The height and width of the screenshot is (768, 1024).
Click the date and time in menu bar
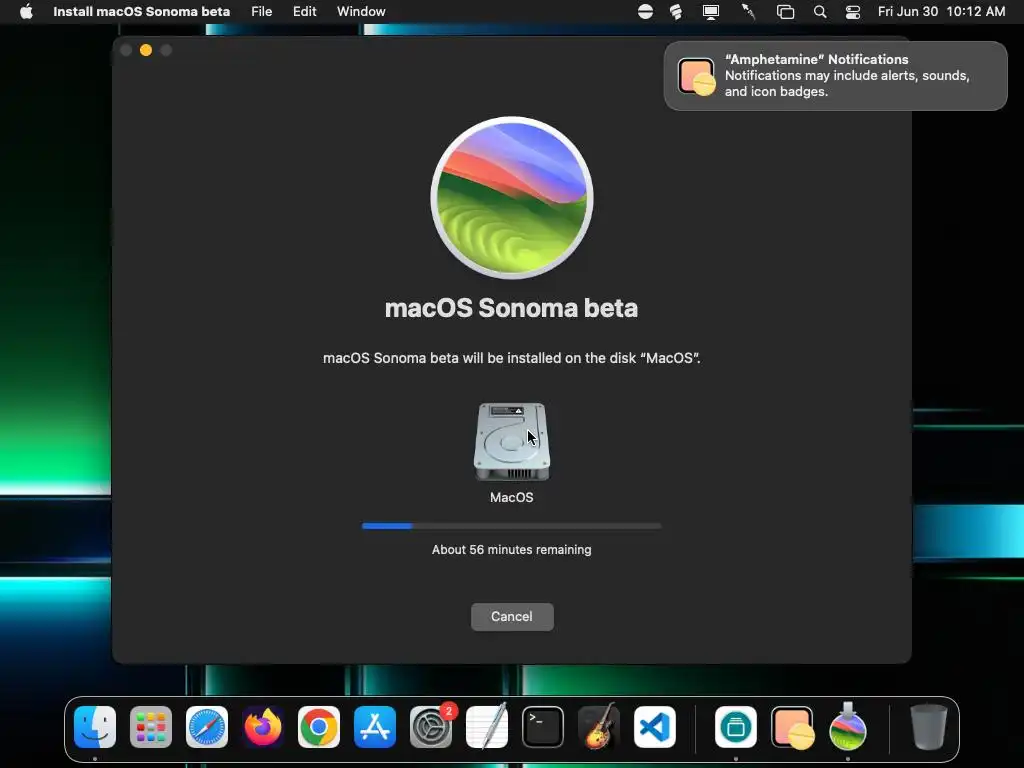click(x=941, y=11)
